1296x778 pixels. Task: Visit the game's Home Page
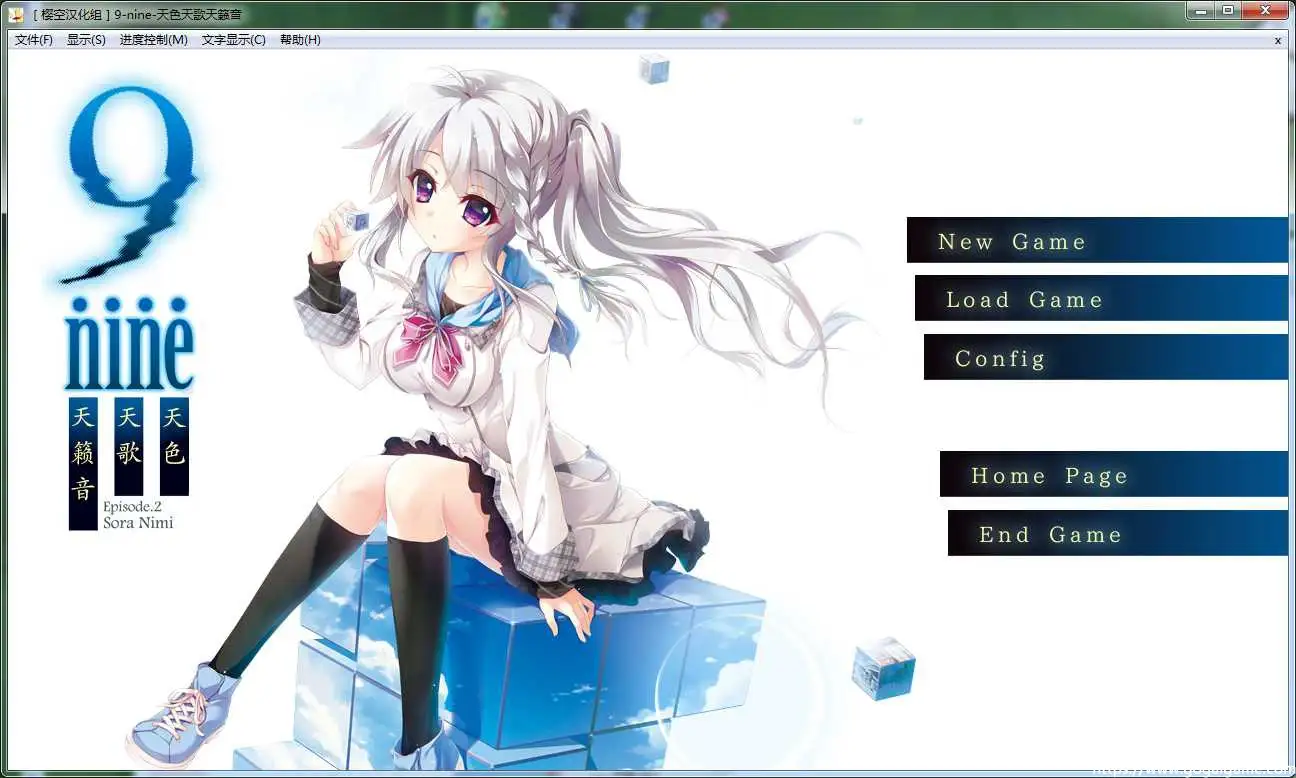click(1049, 475)
